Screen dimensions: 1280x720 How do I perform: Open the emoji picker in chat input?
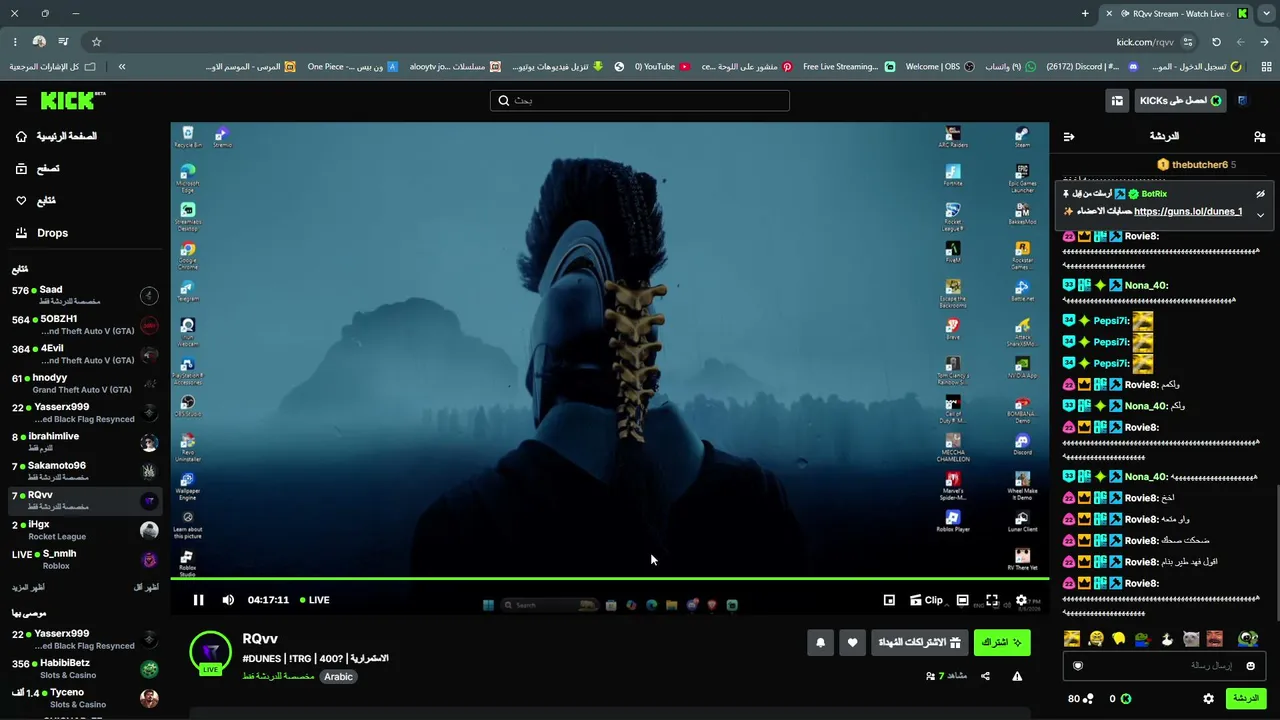[1250, 666]
